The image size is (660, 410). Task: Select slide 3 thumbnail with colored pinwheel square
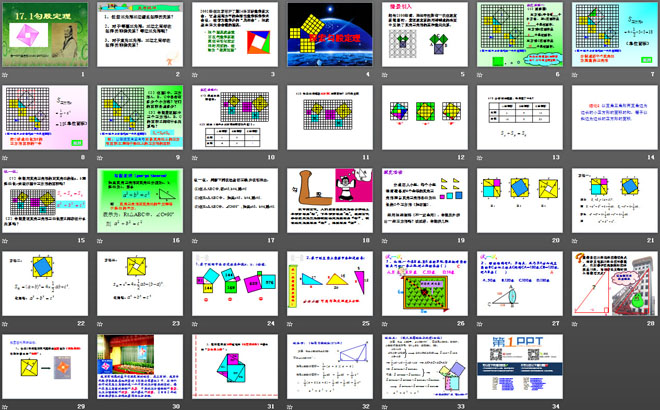[x=235, y=35]
